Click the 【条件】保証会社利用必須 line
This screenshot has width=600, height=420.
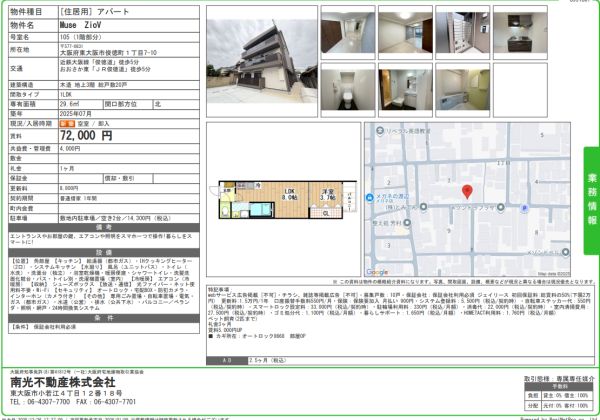[x=43, y=327]
